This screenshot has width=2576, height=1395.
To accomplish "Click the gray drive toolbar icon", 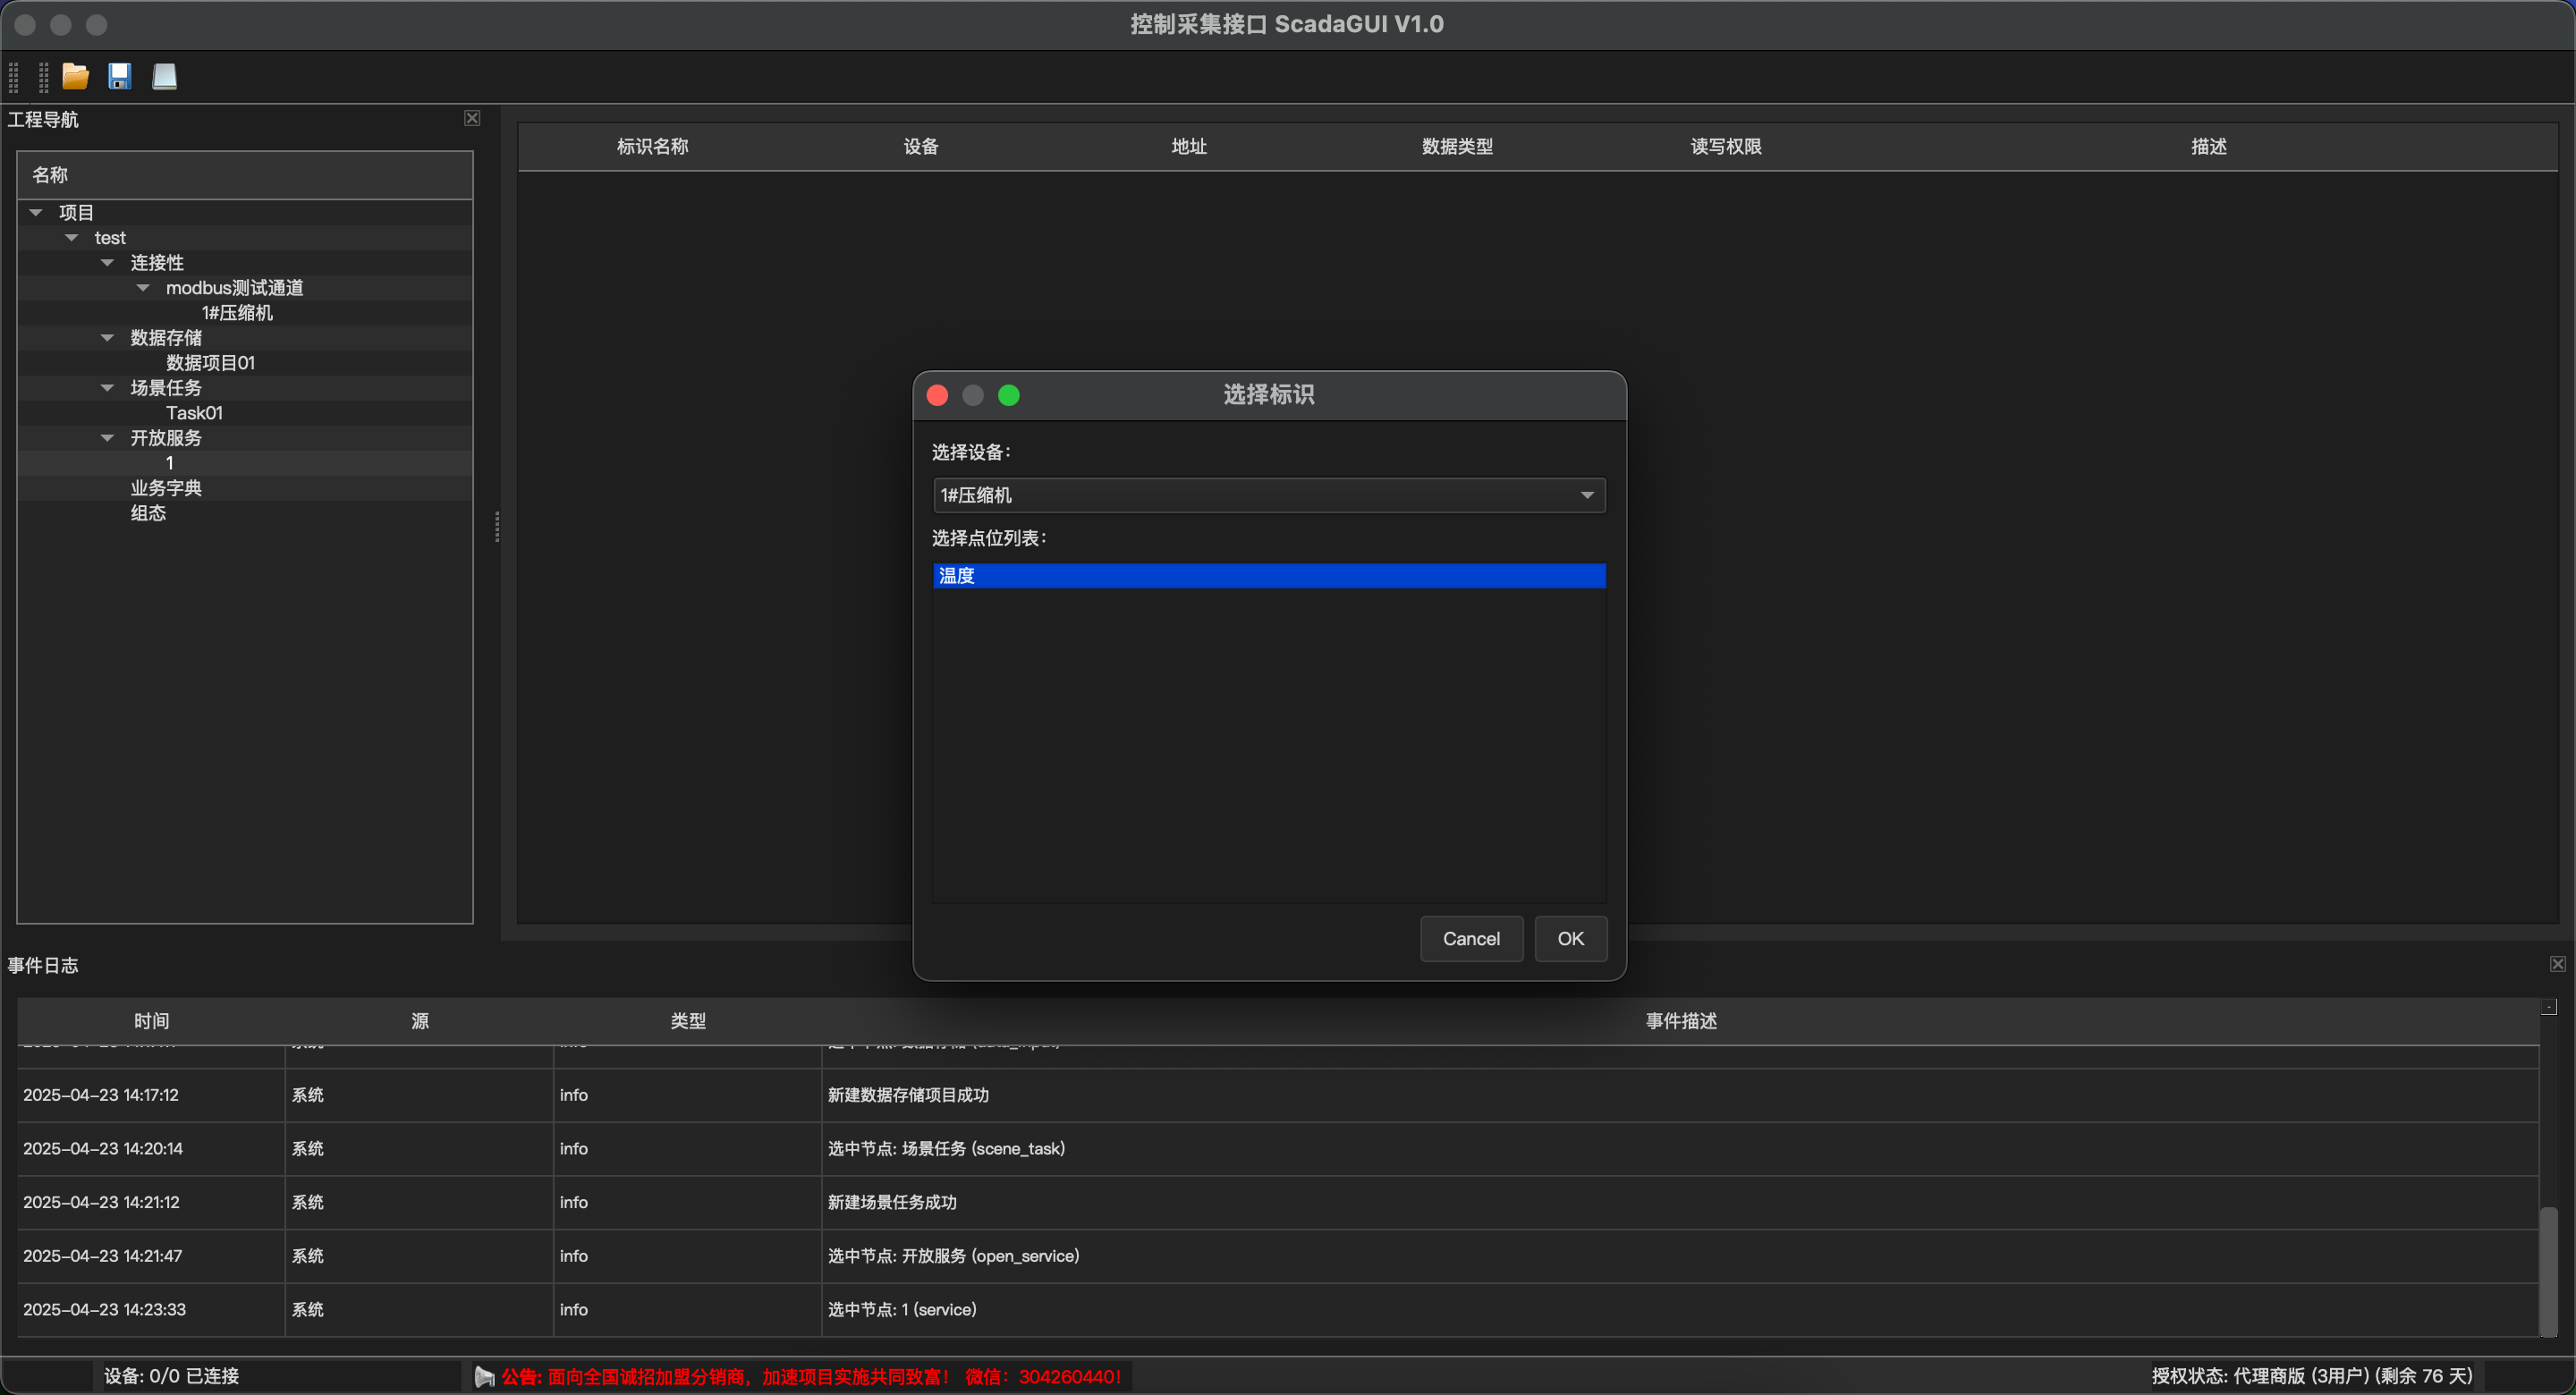I will tap(164, 76).
